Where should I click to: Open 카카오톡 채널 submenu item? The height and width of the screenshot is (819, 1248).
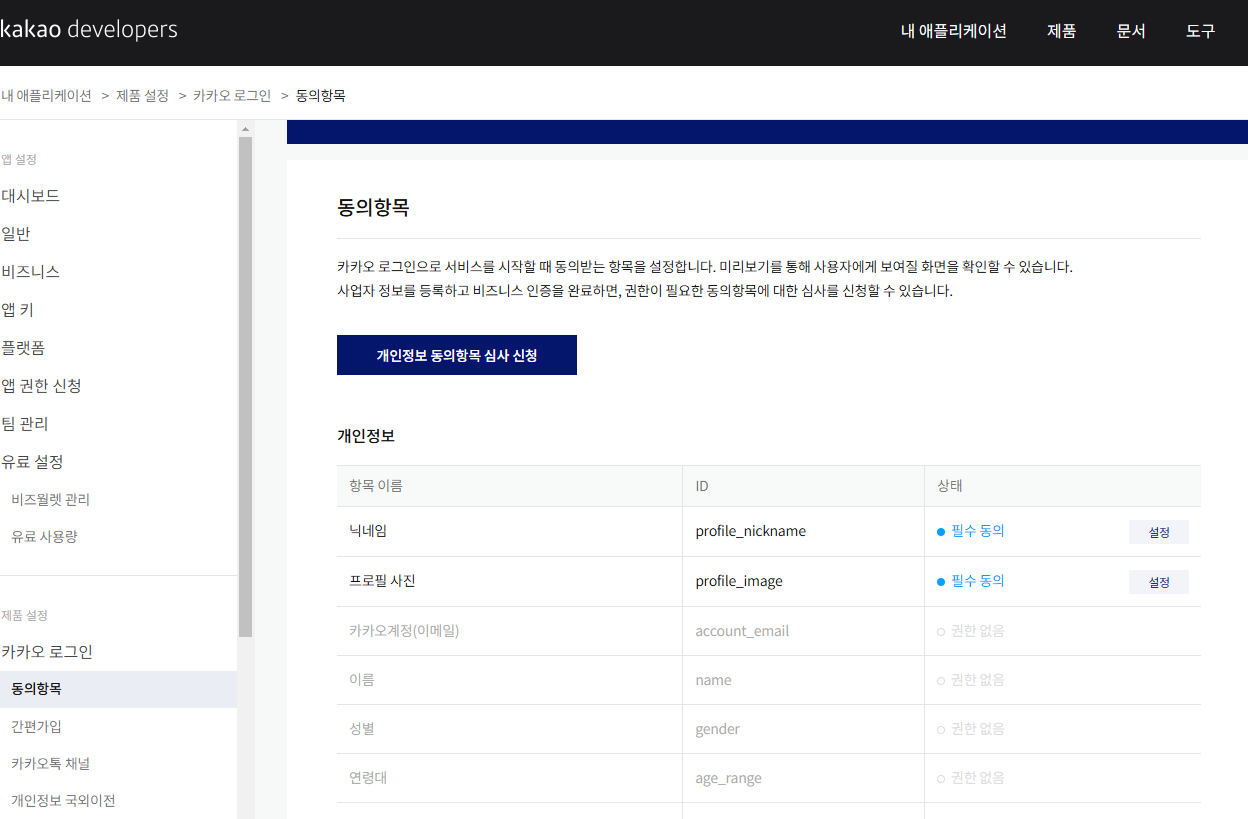[51, 763]
